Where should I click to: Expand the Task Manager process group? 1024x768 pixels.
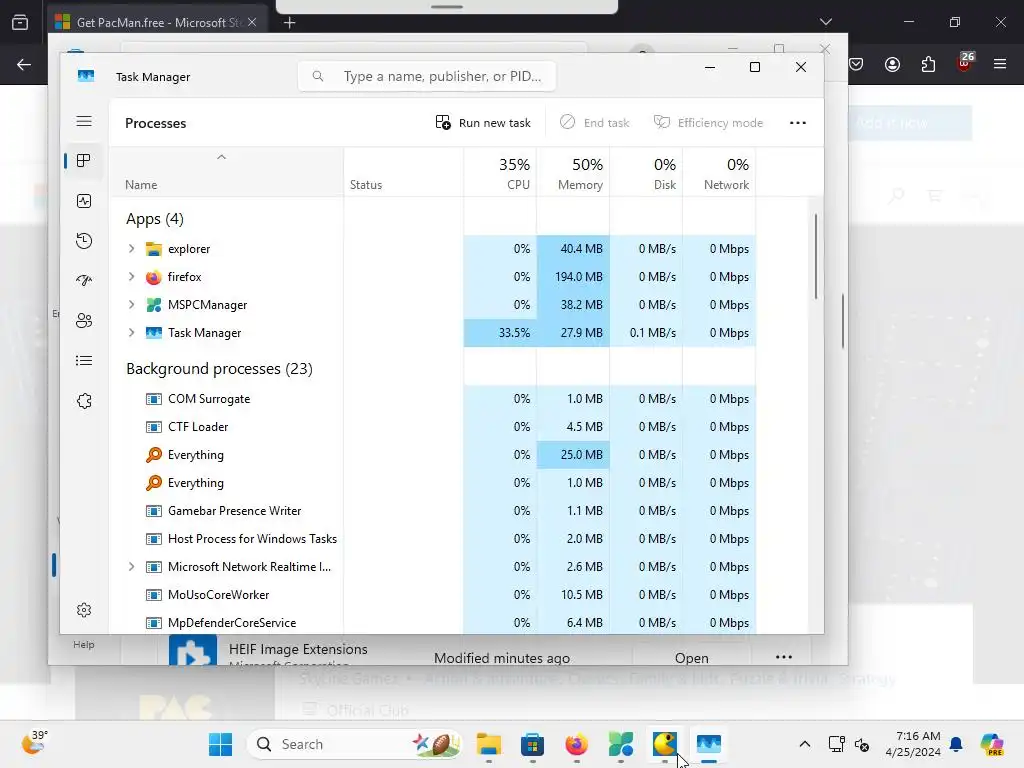(x=131, y=333)
